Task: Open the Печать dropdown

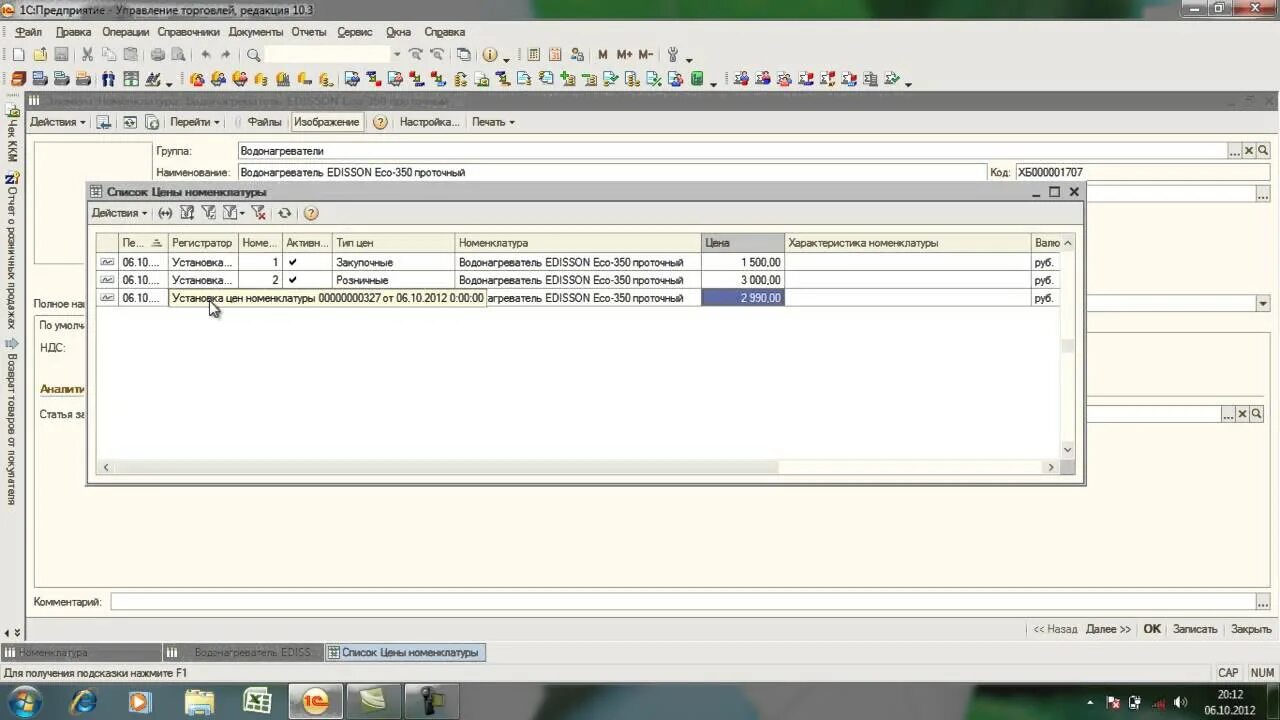Action: click(493, 122)
